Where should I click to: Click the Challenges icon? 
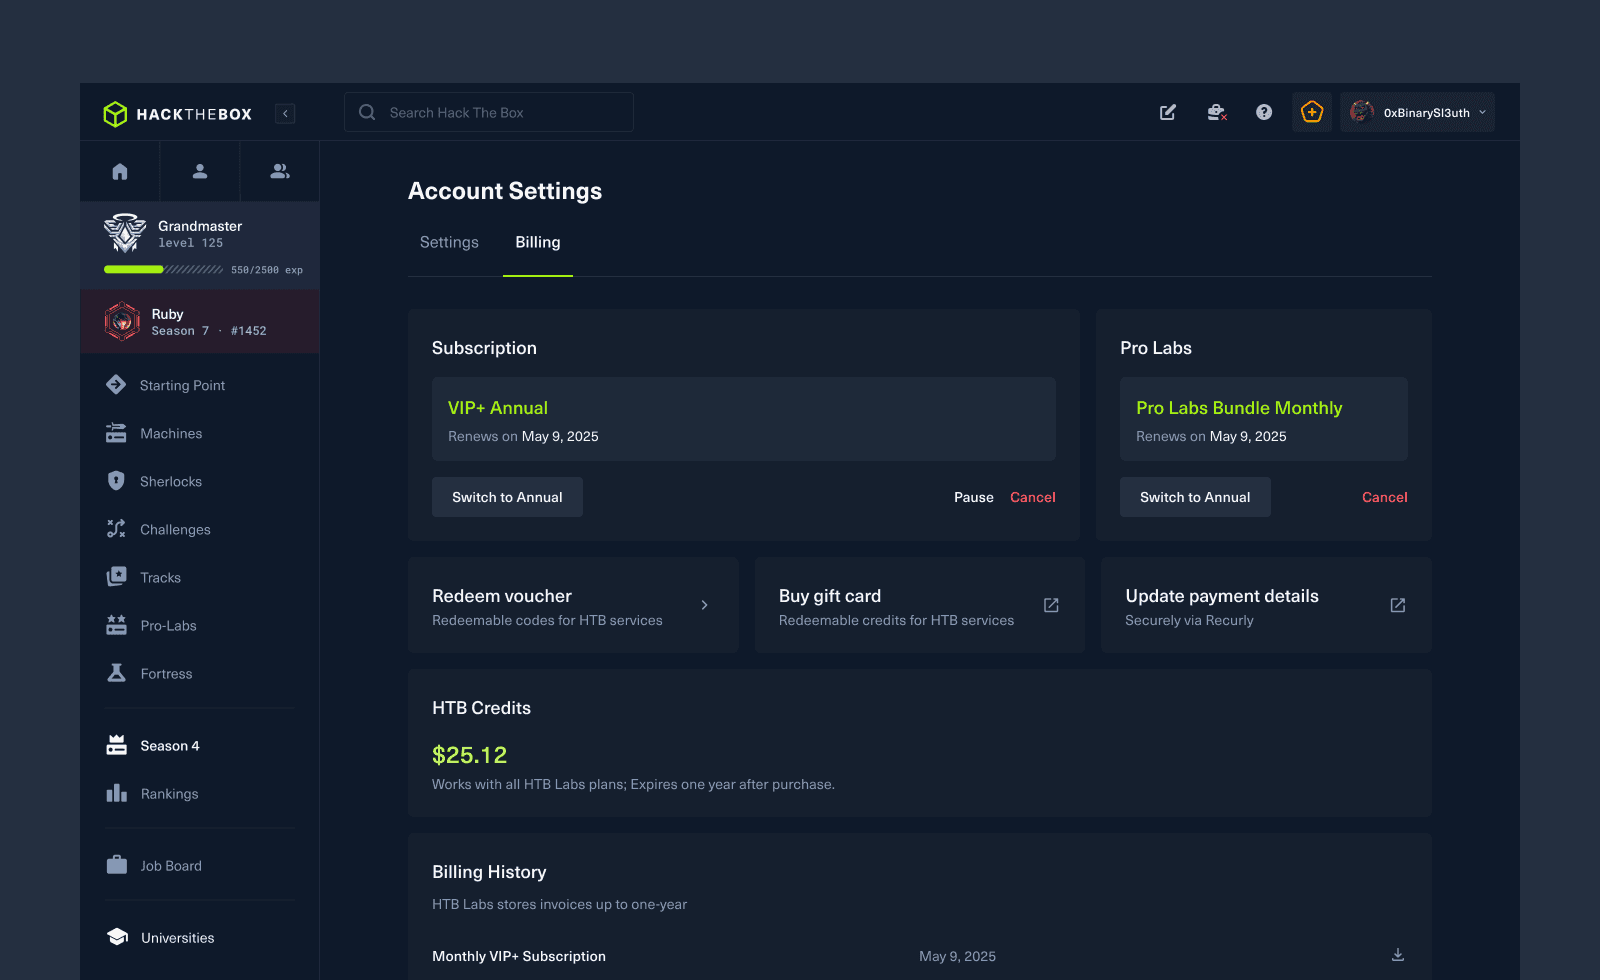click(x=116, y=529)
